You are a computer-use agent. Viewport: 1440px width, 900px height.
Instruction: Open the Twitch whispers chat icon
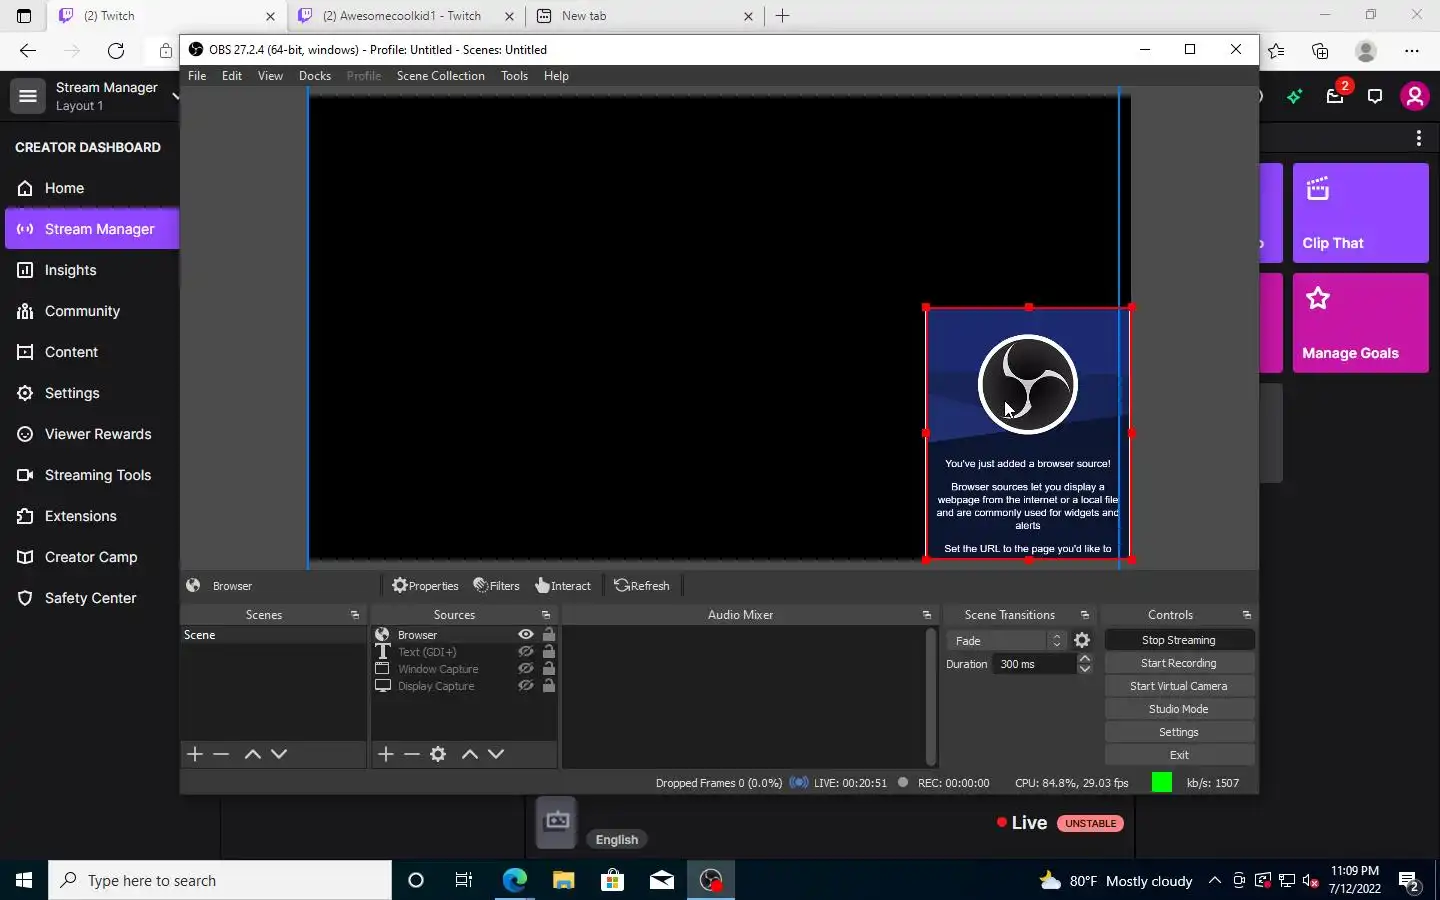pos(1375,96)
